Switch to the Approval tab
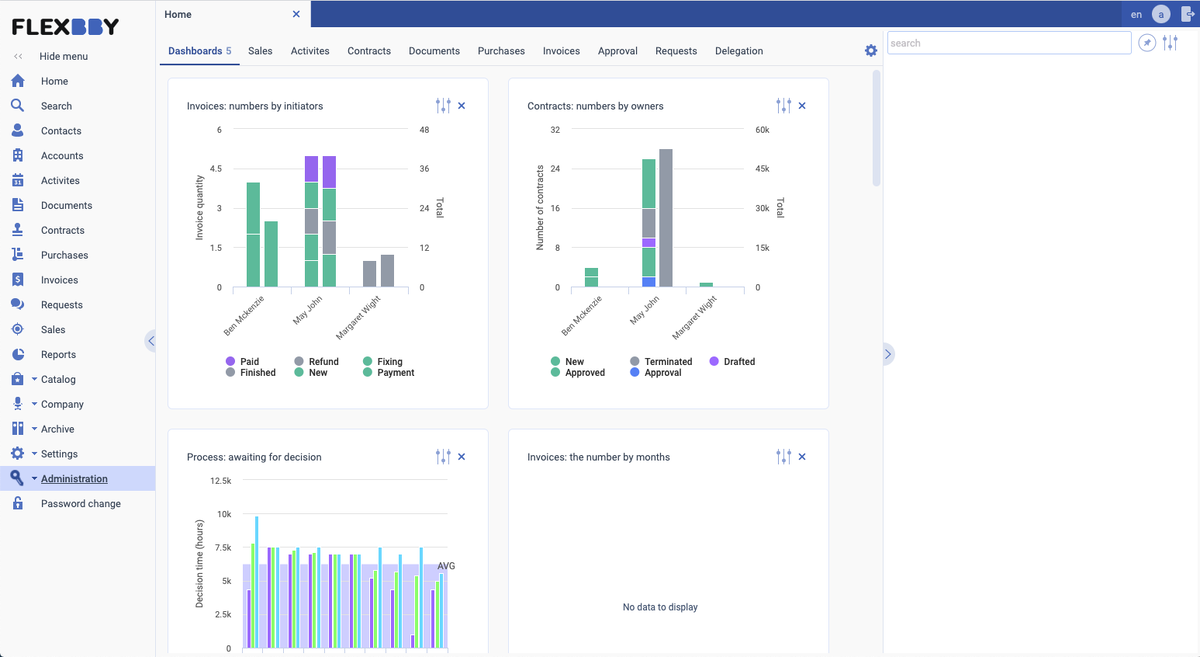This screenshot has height=657, width=1200. tap(617, 51)
